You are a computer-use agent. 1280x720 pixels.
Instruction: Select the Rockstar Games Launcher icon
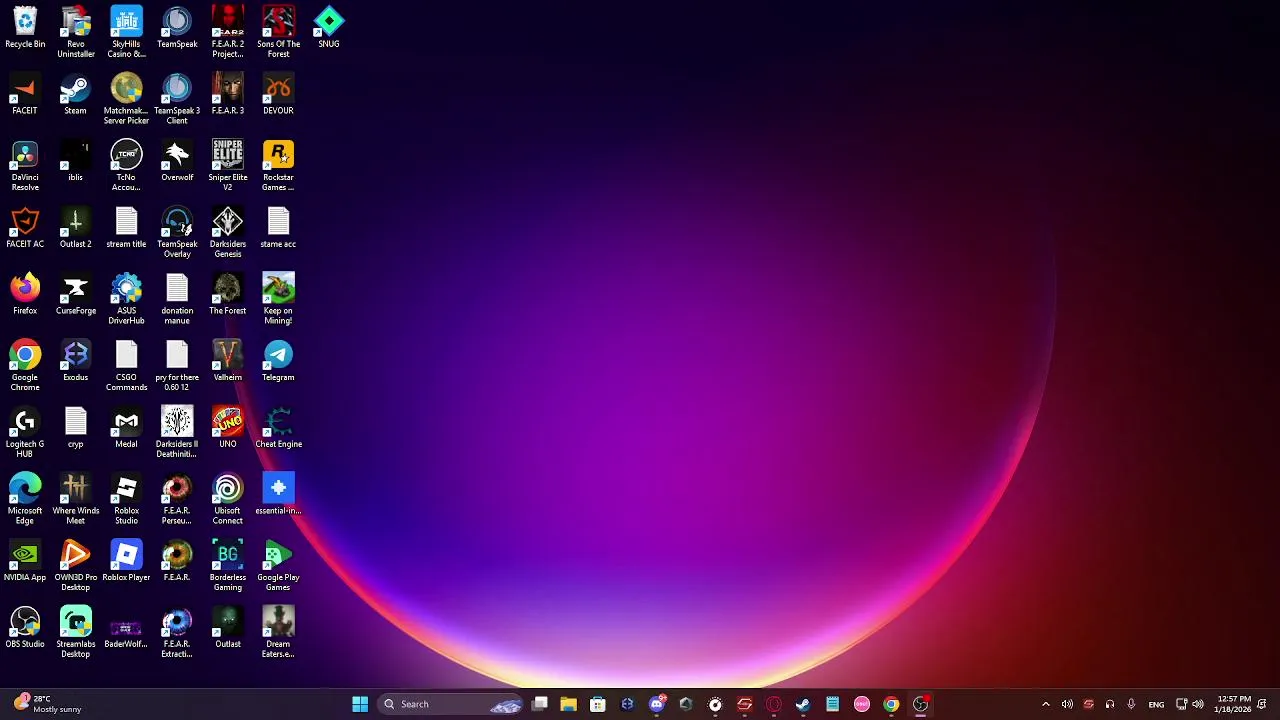(x=278, y=166)
